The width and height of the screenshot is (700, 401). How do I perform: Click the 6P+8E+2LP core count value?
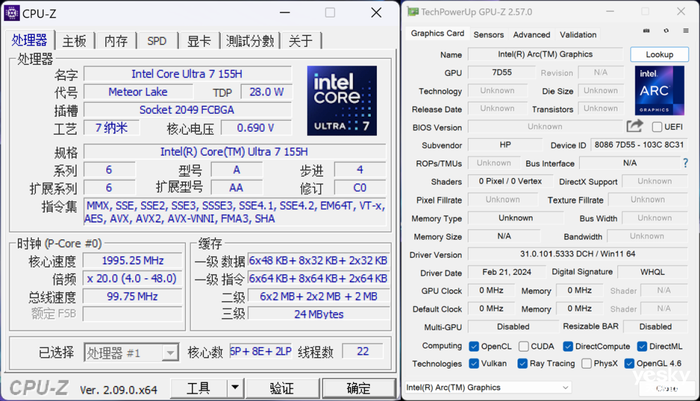pyautogui.click(x=261, y=351)
